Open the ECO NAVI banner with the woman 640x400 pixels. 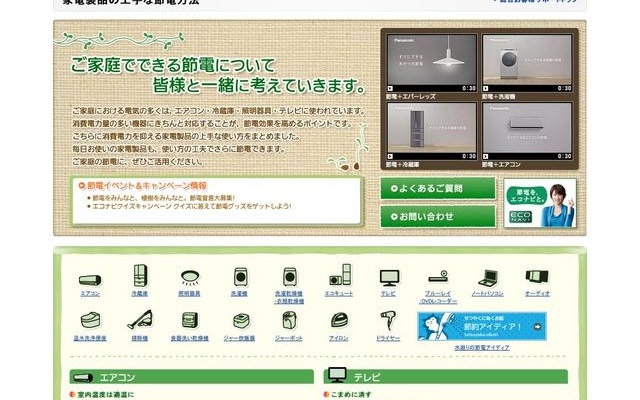(540, 203)
